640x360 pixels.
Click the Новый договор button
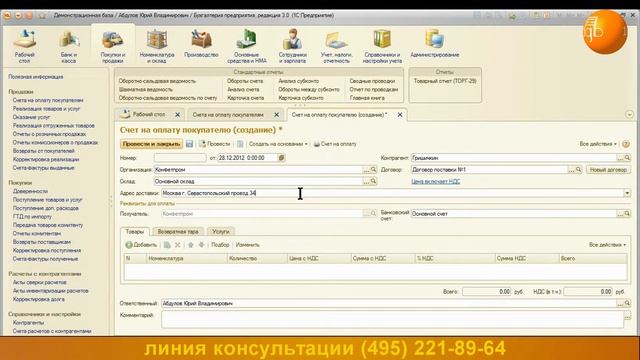(608, 169)
